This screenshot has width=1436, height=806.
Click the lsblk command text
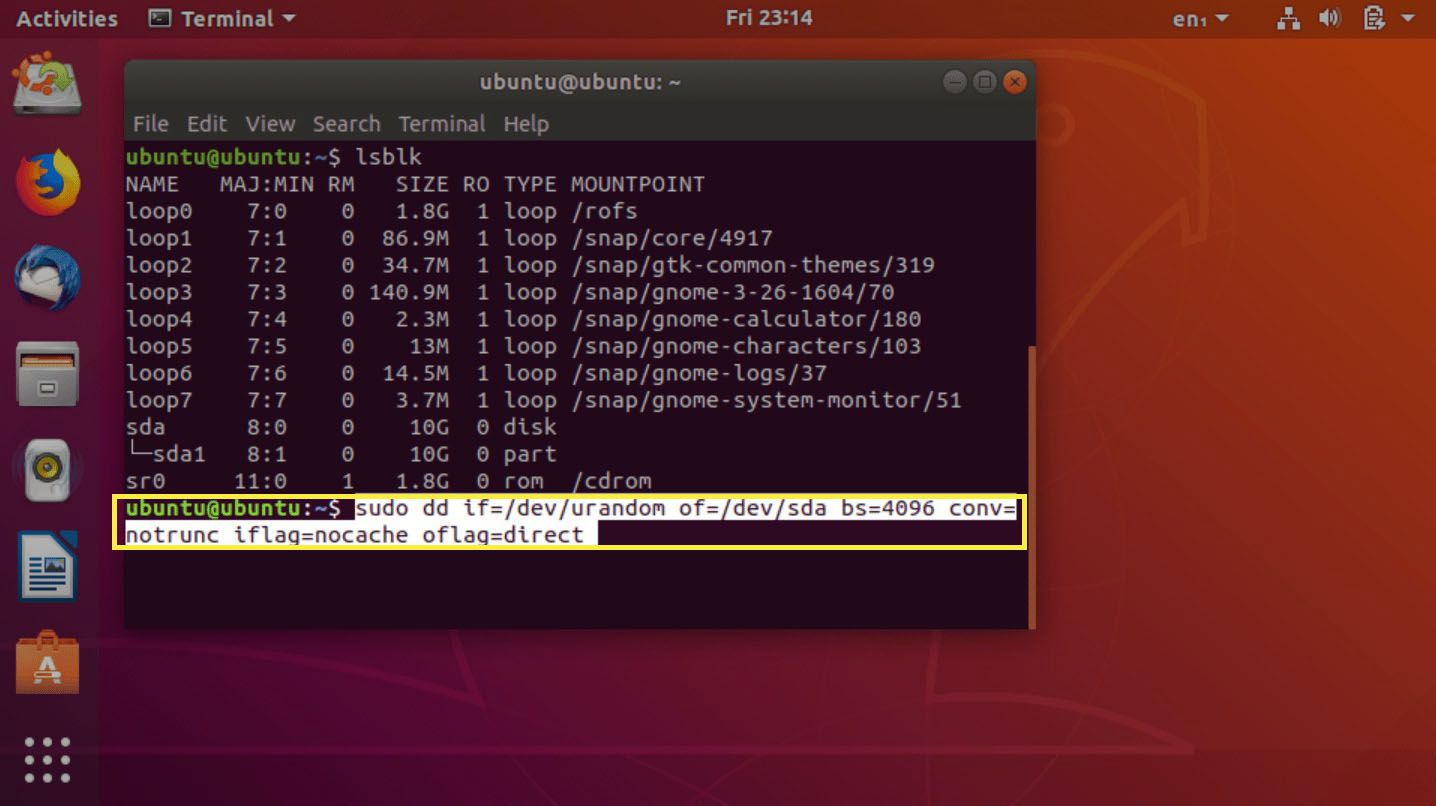click(389, 157)
